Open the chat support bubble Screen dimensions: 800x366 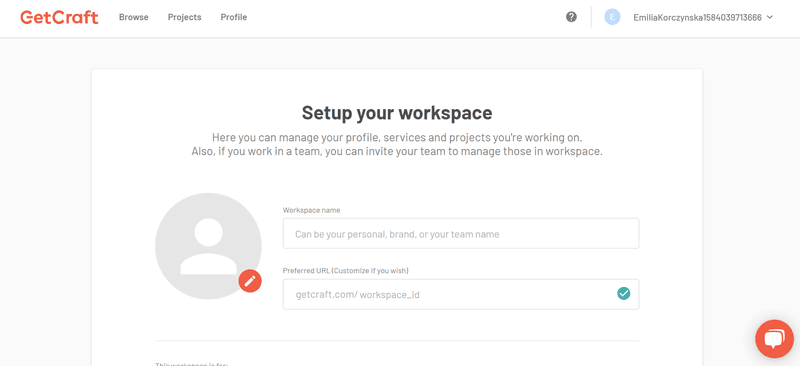coord(774,338)
